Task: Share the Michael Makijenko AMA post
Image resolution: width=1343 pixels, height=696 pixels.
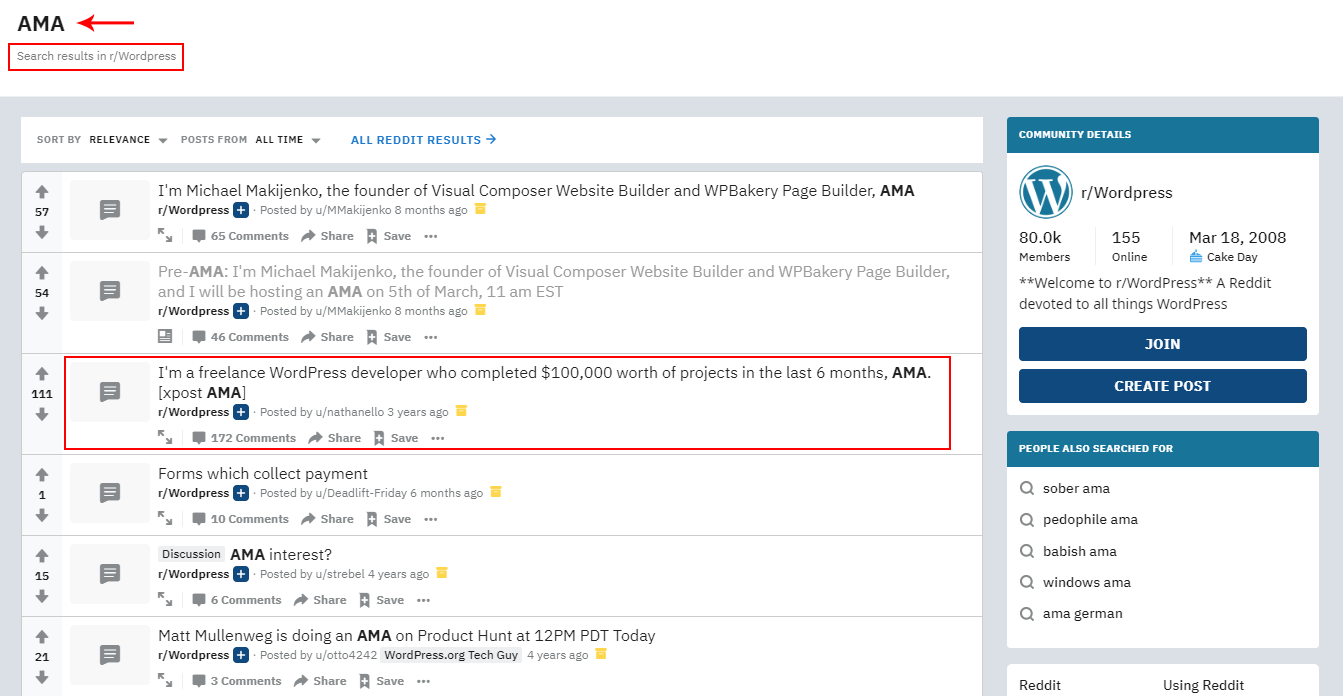Action: (x=327, y=236)
